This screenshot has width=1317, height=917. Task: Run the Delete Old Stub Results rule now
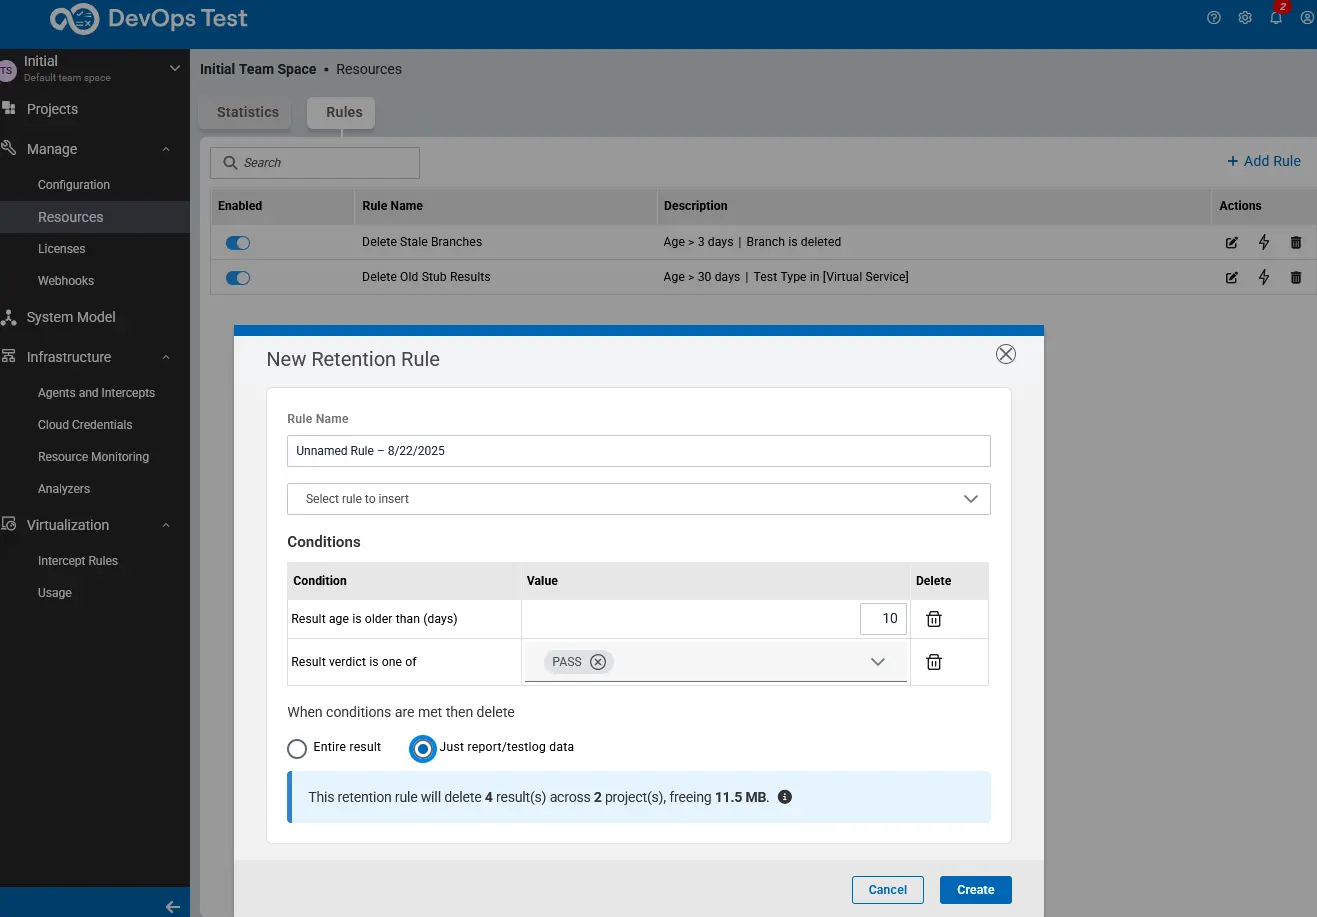tap(1263, 277)
